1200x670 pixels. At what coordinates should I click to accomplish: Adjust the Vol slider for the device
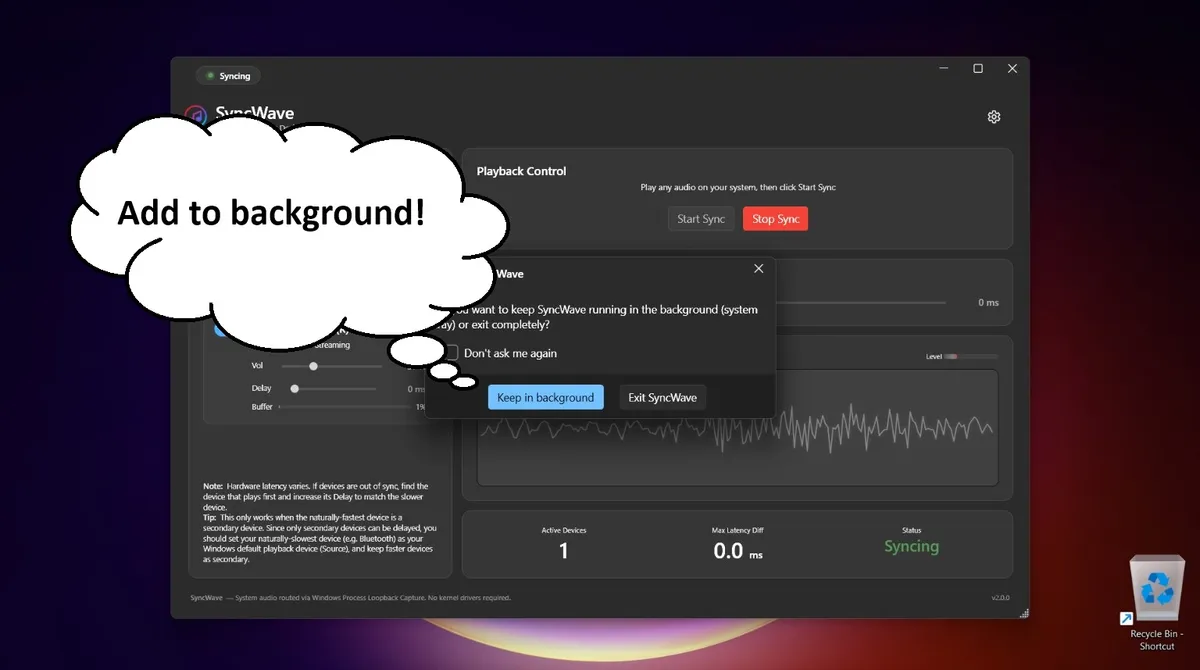[x=331, y=366]
